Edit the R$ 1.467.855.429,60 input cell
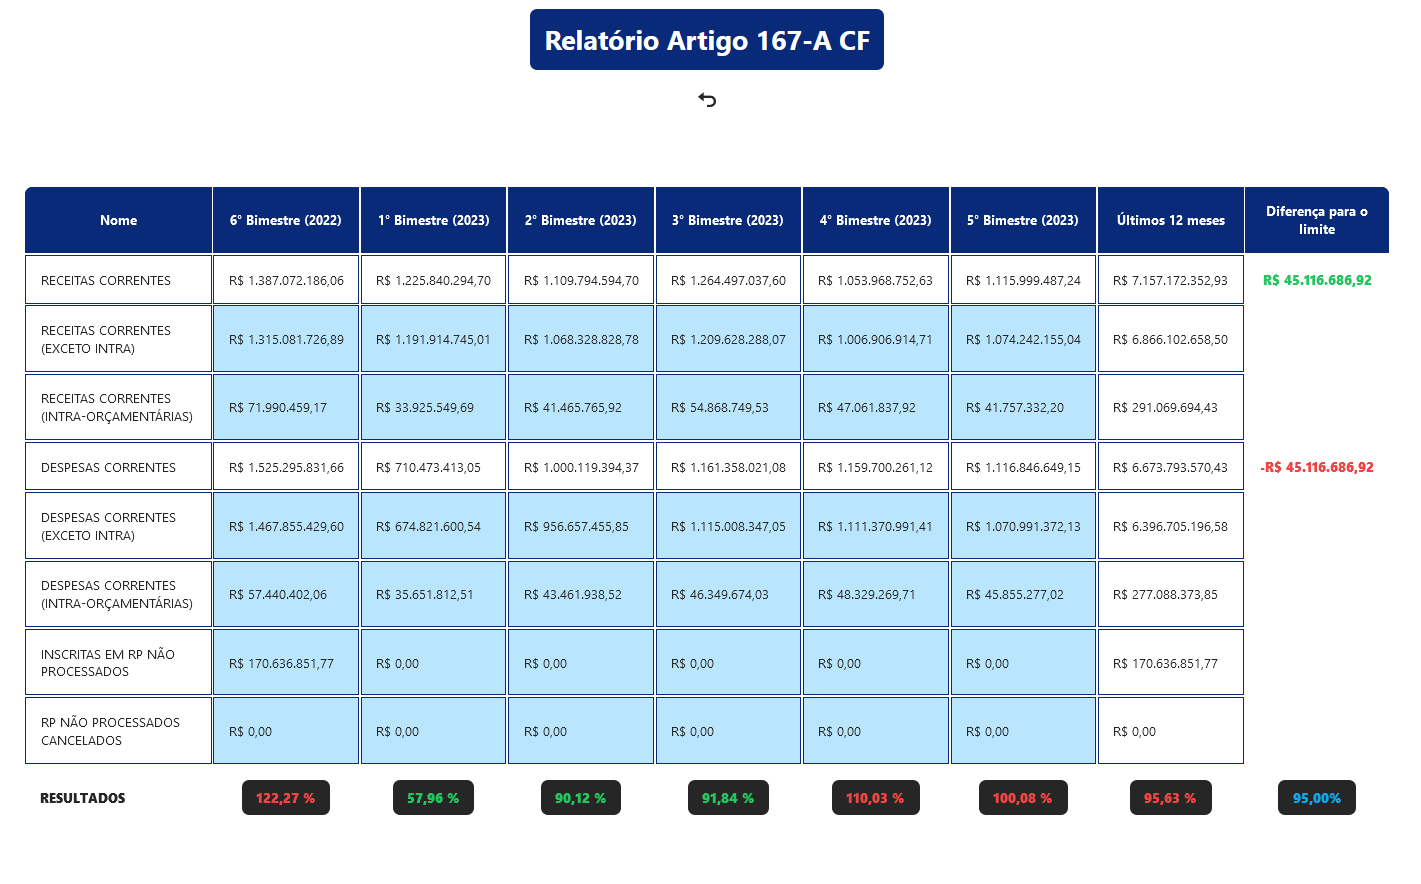This screenshot has height=884, width=1421. (x=286, y=526)
